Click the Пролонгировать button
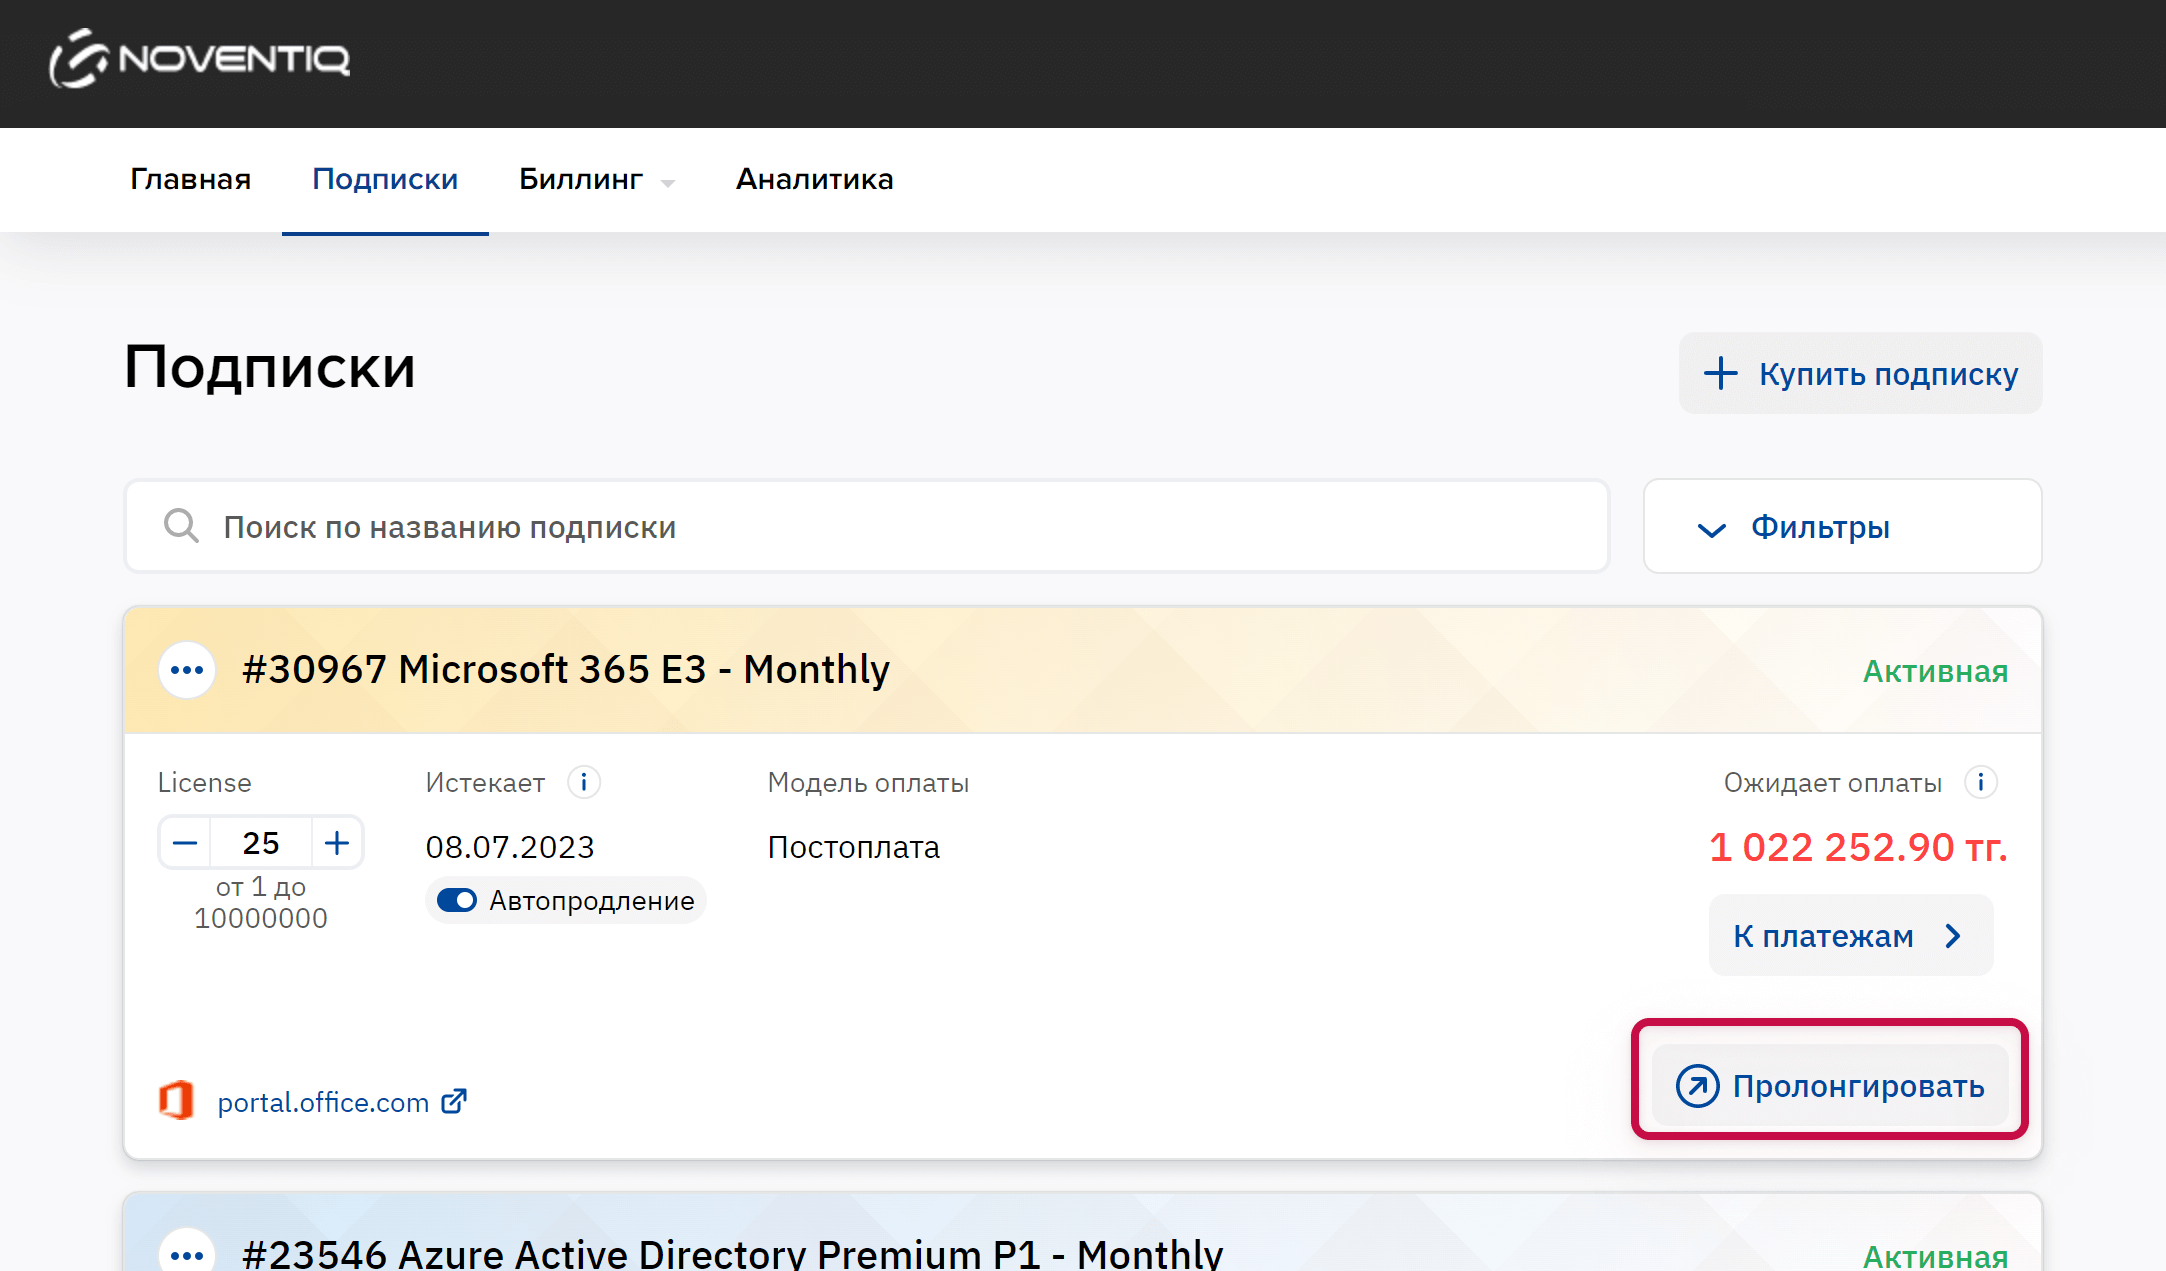 [x=1830, y=1085]
